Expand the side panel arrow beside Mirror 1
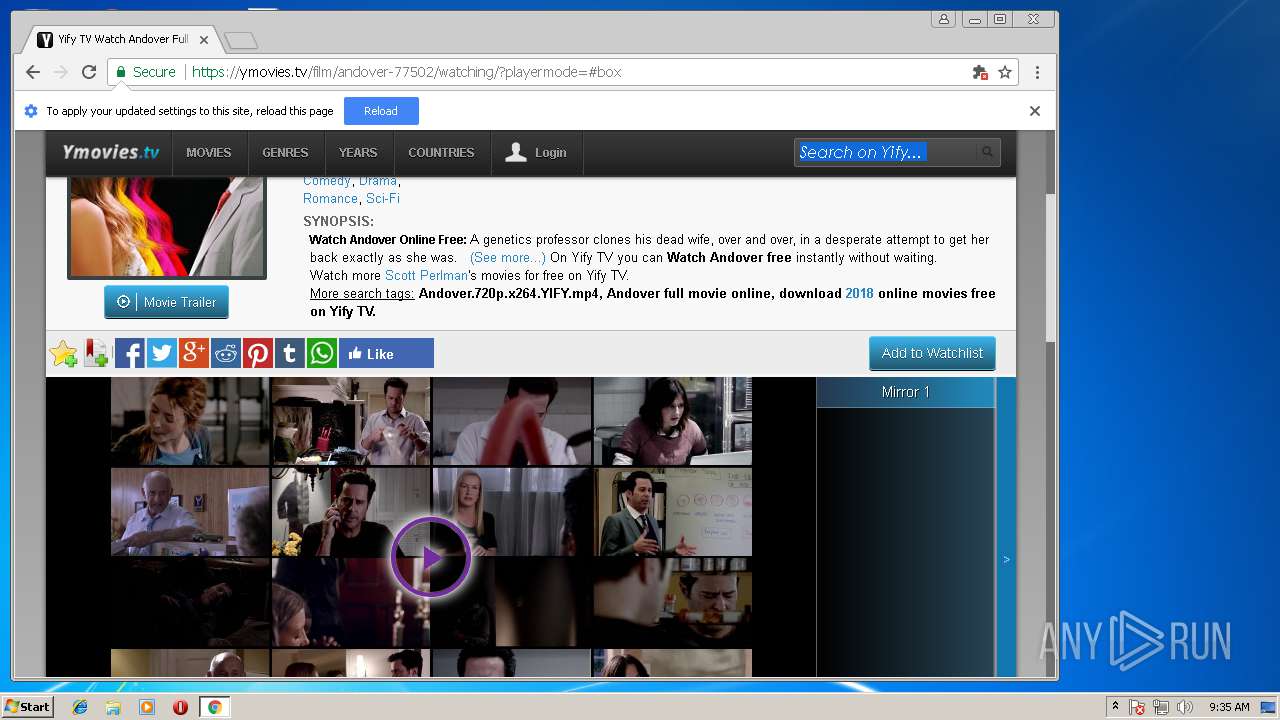 click(1006, 559)
